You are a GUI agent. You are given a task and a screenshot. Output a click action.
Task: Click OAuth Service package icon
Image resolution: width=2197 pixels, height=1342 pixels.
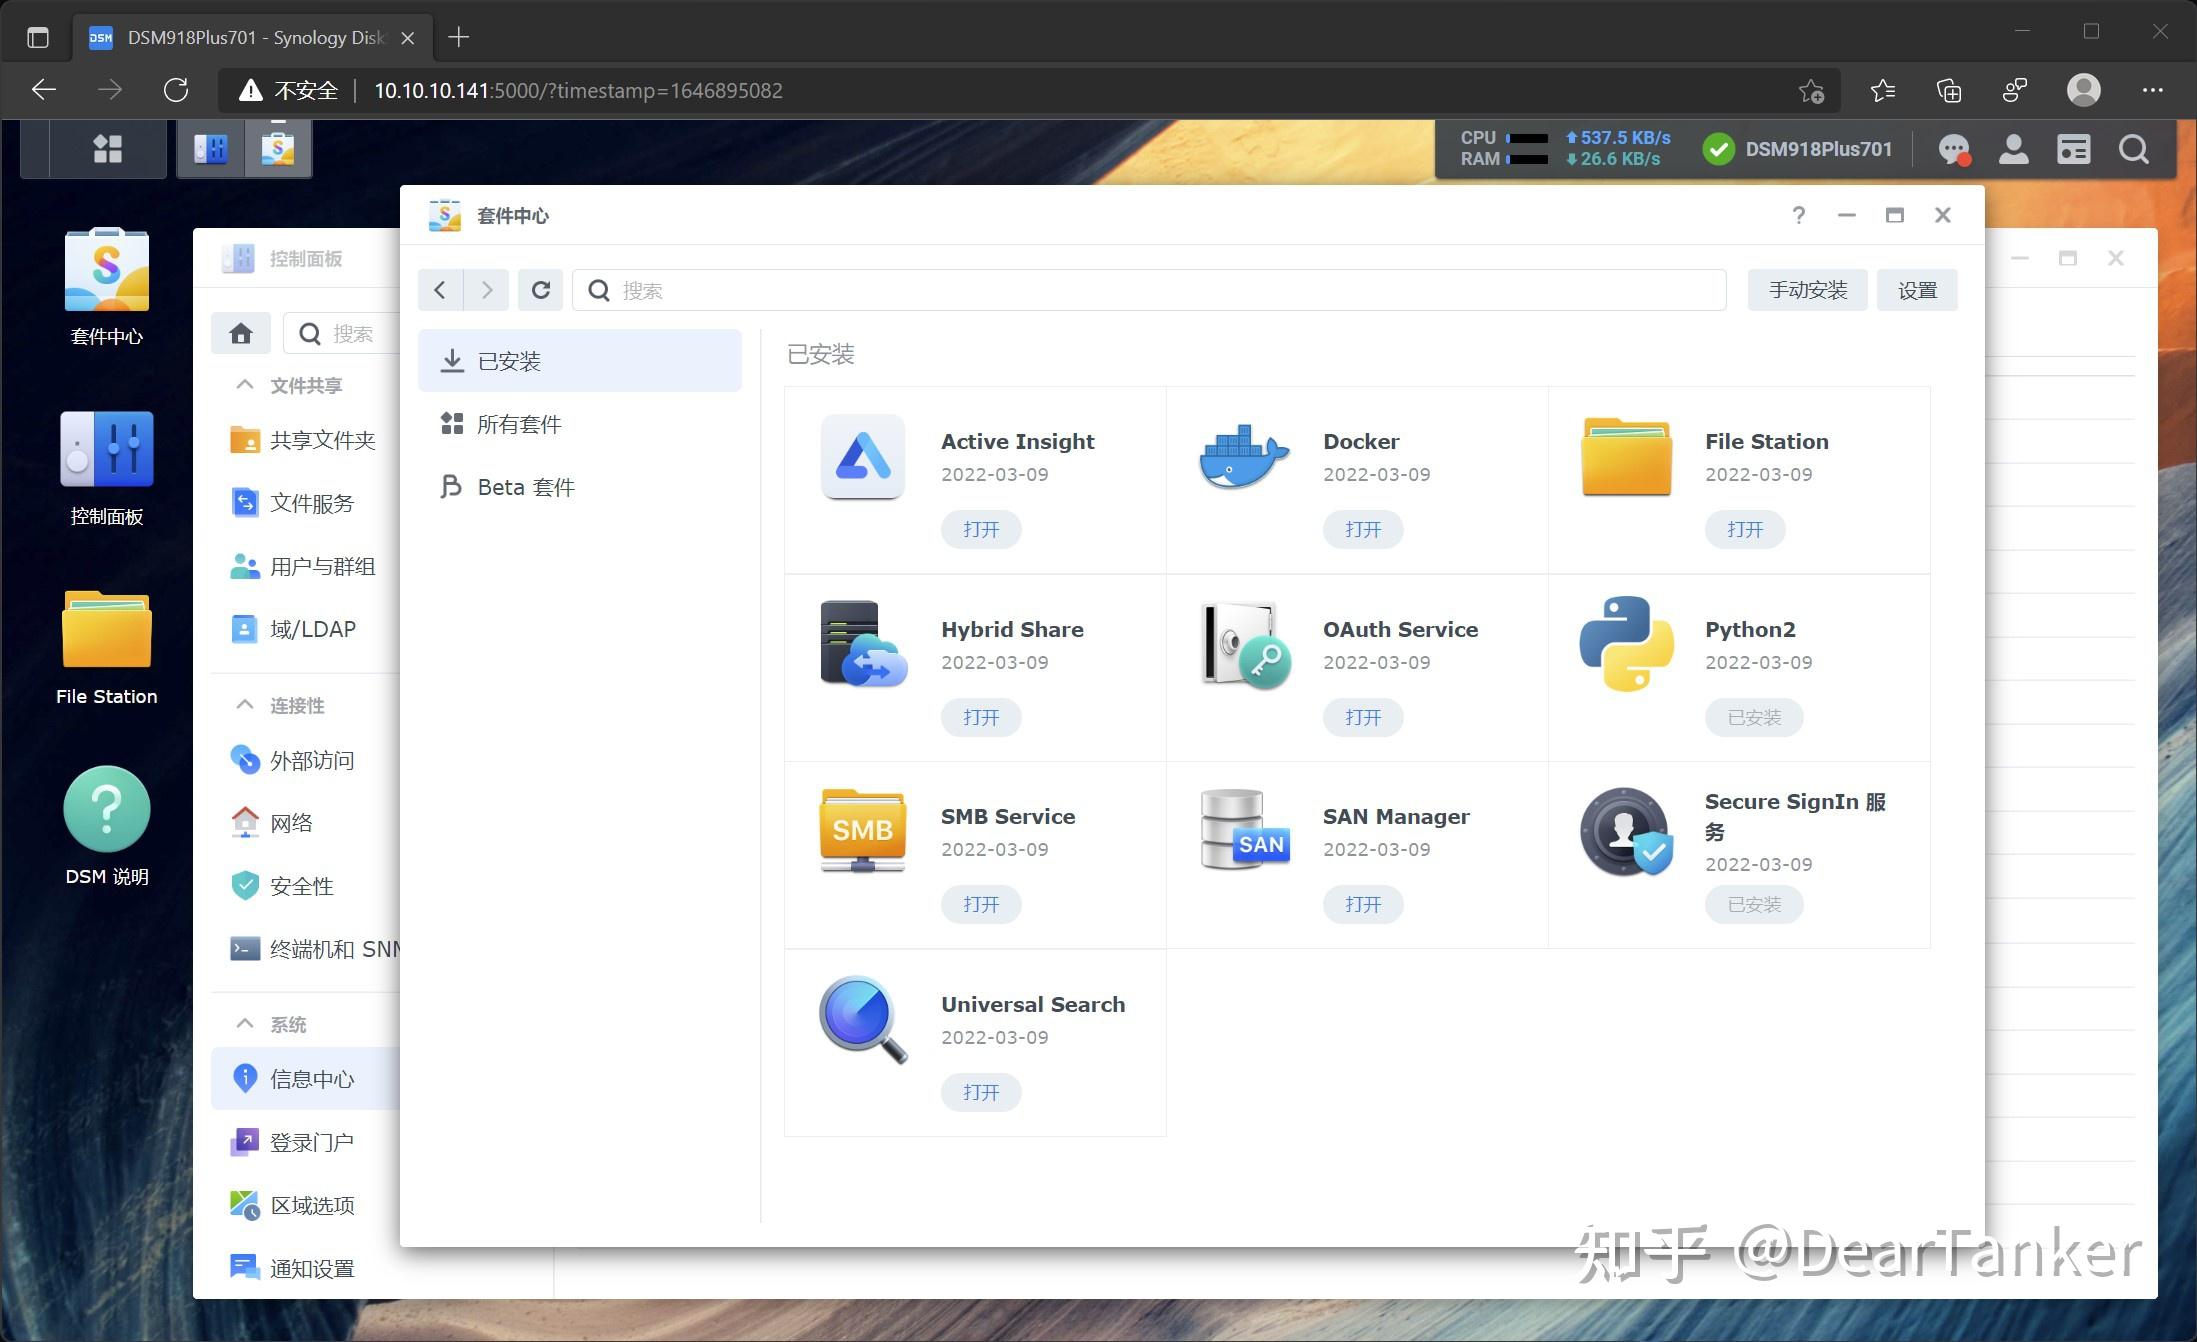click(x=1245, y=645)
